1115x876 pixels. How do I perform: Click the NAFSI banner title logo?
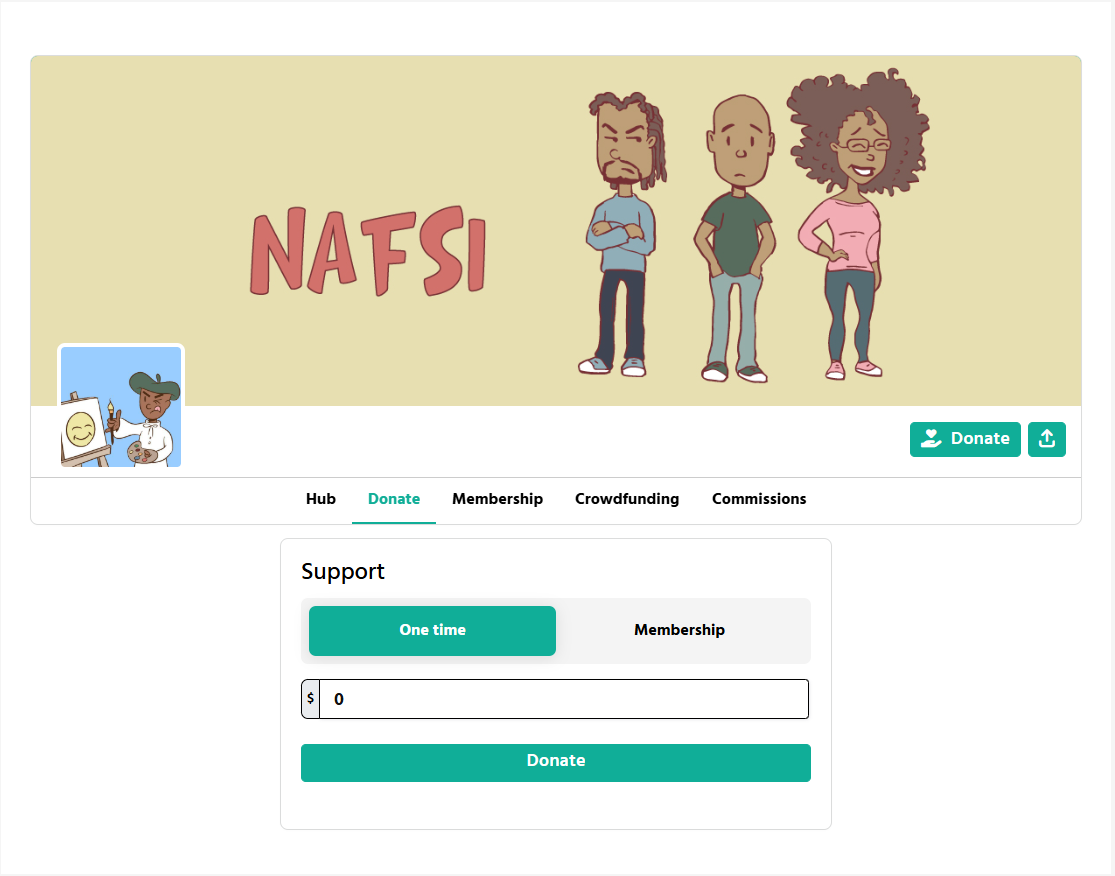[368, 251]
